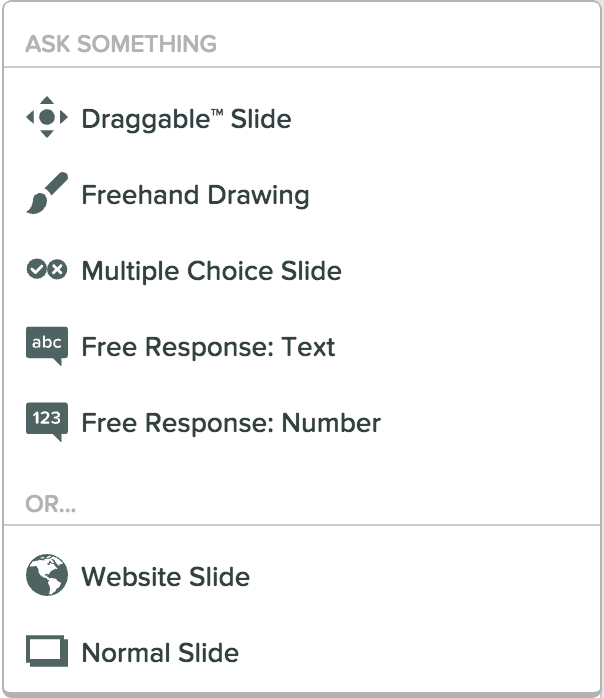Select the Draggable Slide menu entry
The height and width of the screenshot is (698, 604).
(186, 119)
